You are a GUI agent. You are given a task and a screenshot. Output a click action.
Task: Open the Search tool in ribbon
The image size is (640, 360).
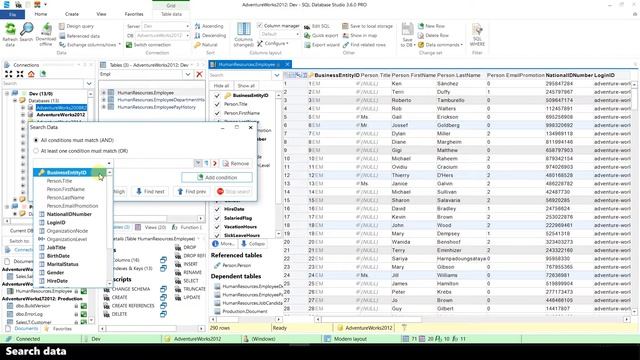(x=27, y=32)
